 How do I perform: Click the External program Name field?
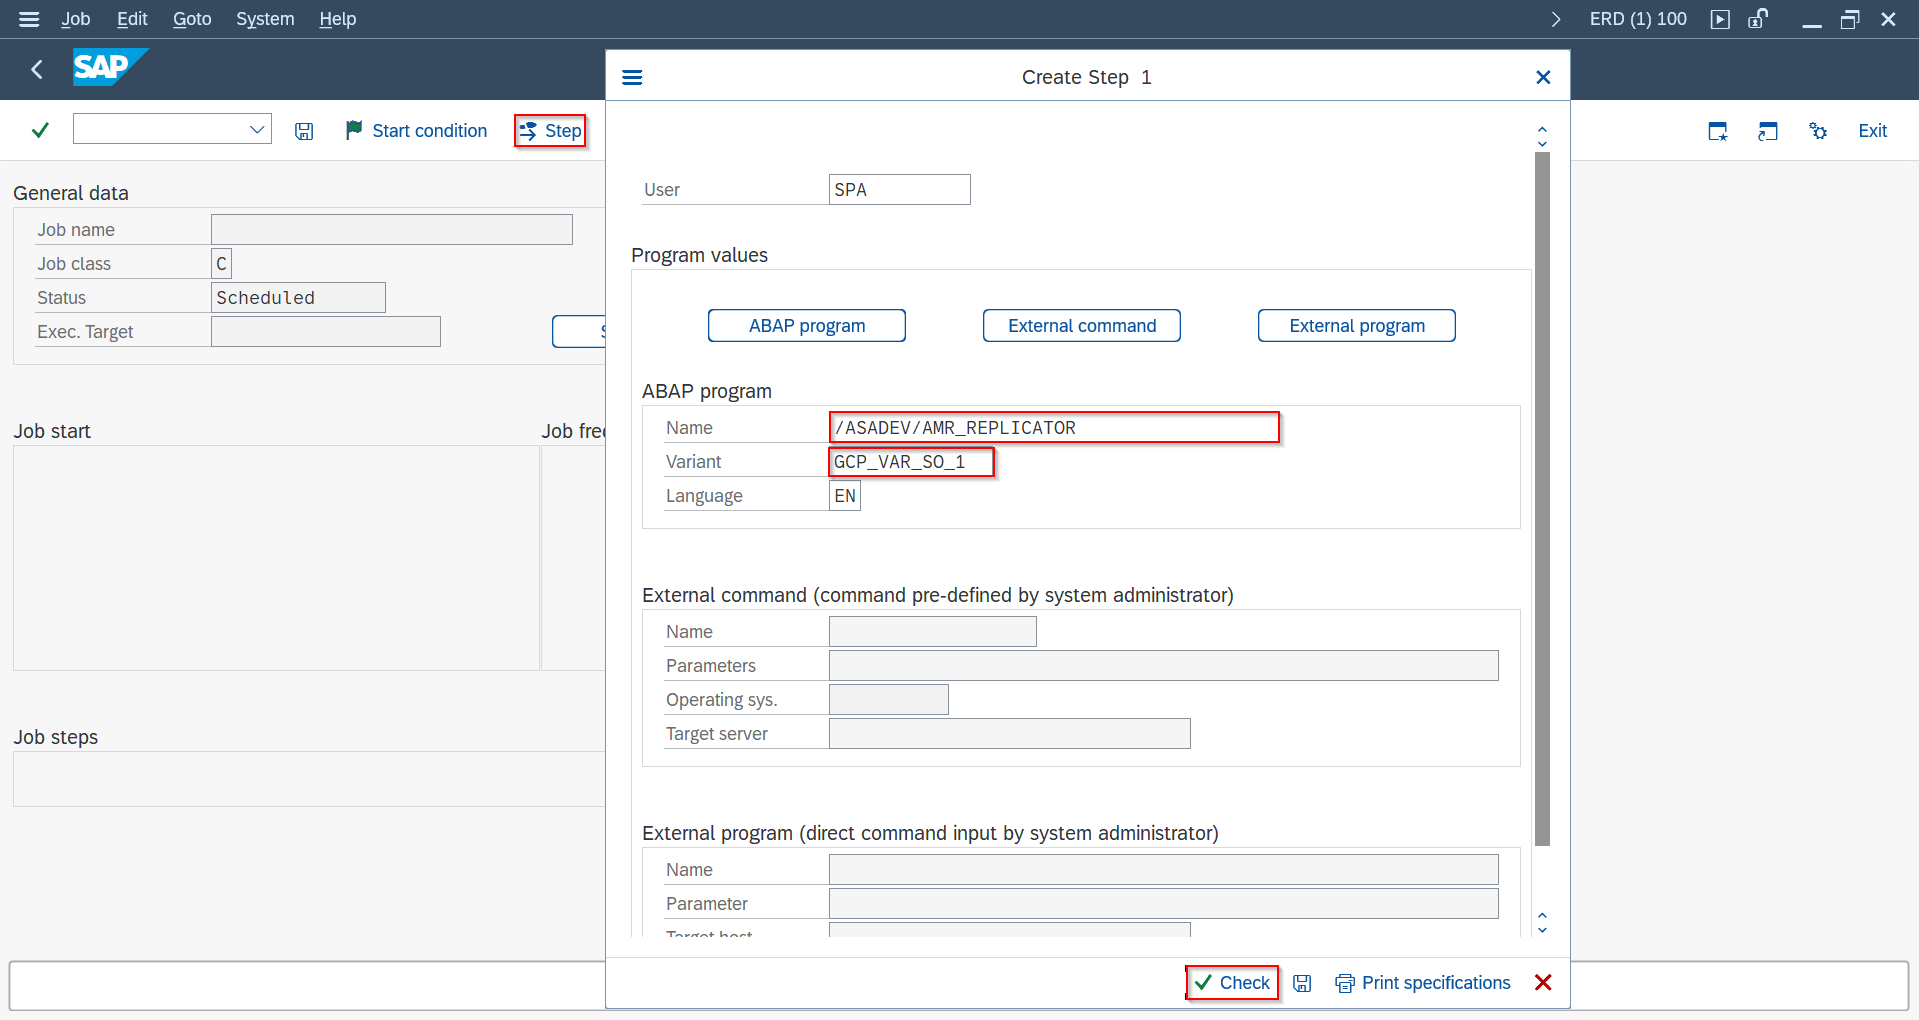[1163, 870]
